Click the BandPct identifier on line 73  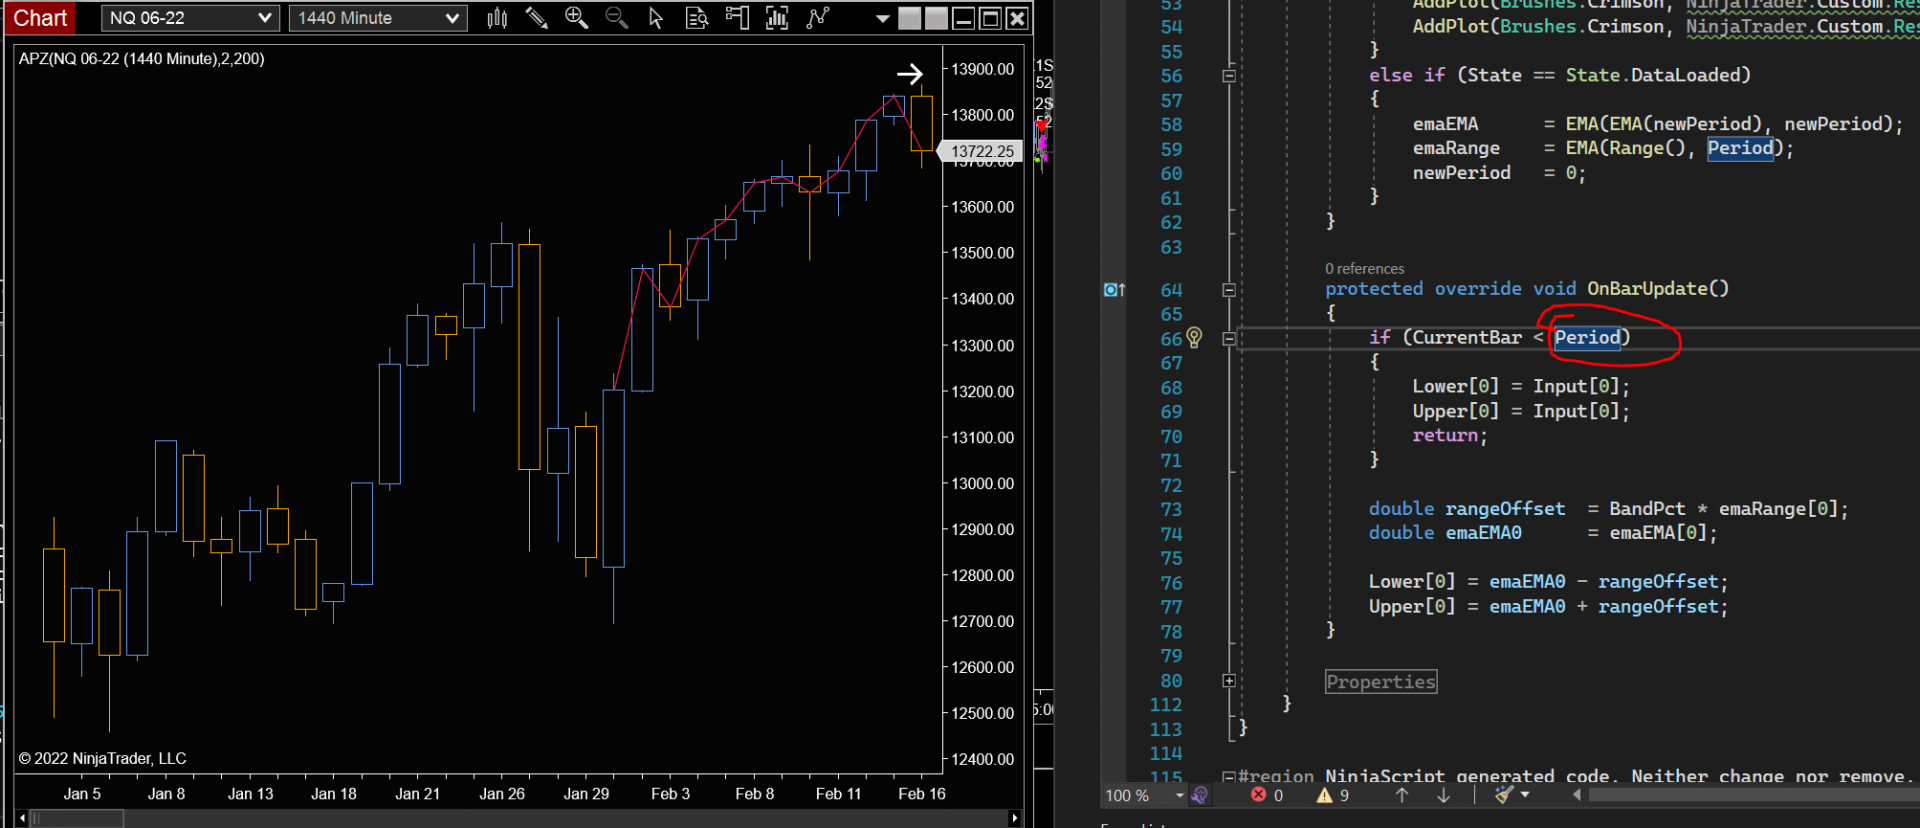(1647, 509)
